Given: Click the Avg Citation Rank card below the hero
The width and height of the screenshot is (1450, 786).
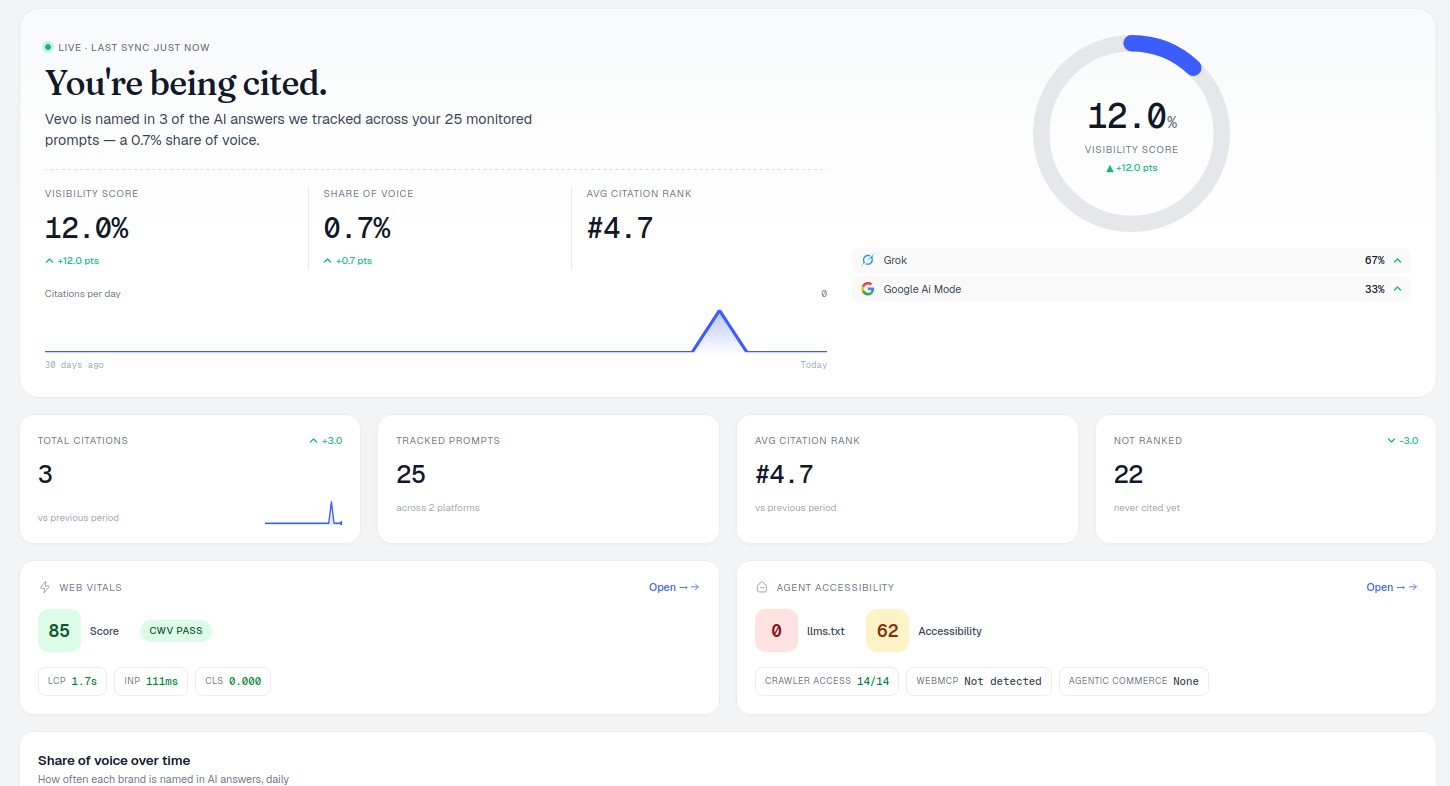Looking at the screenshot, I should [907, 479].
